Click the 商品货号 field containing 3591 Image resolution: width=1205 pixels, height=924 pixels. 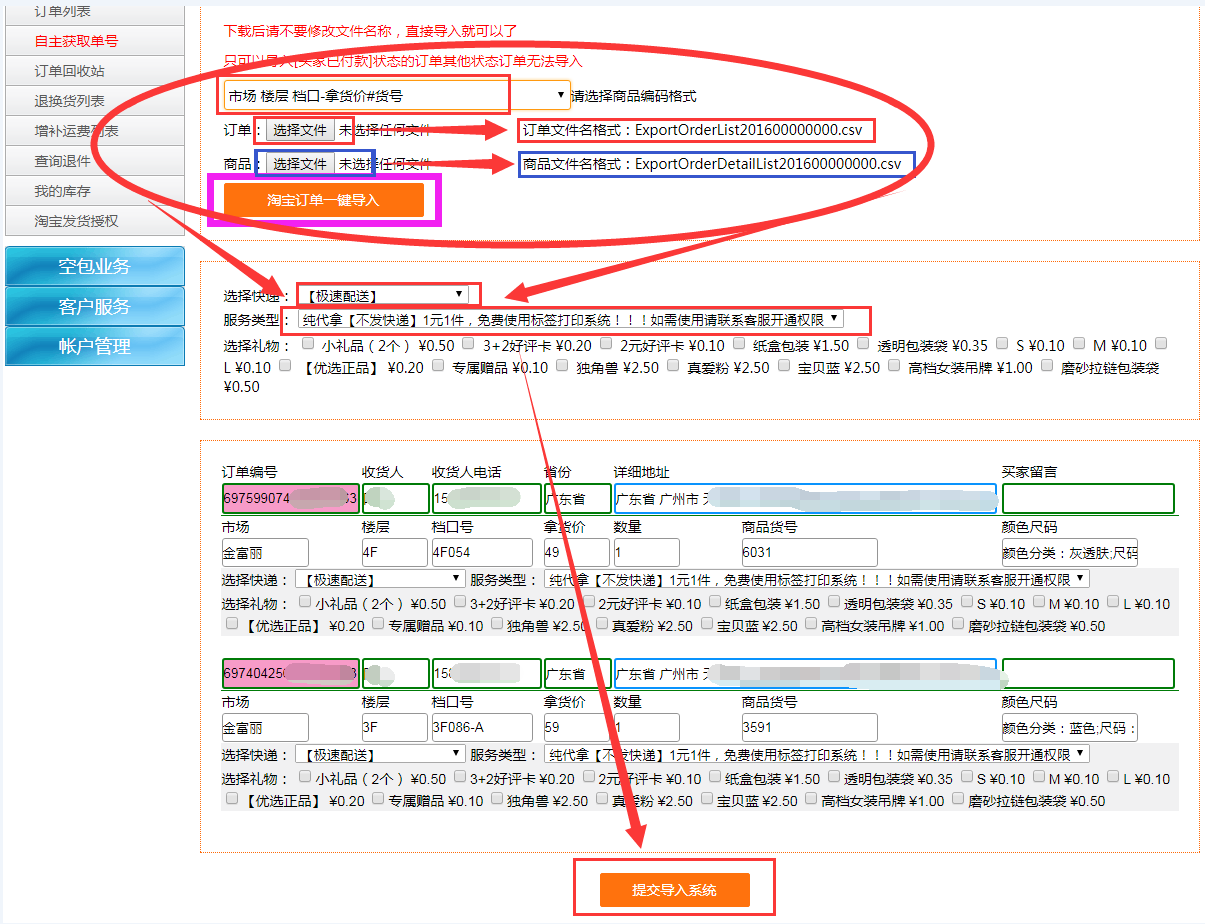808,727
